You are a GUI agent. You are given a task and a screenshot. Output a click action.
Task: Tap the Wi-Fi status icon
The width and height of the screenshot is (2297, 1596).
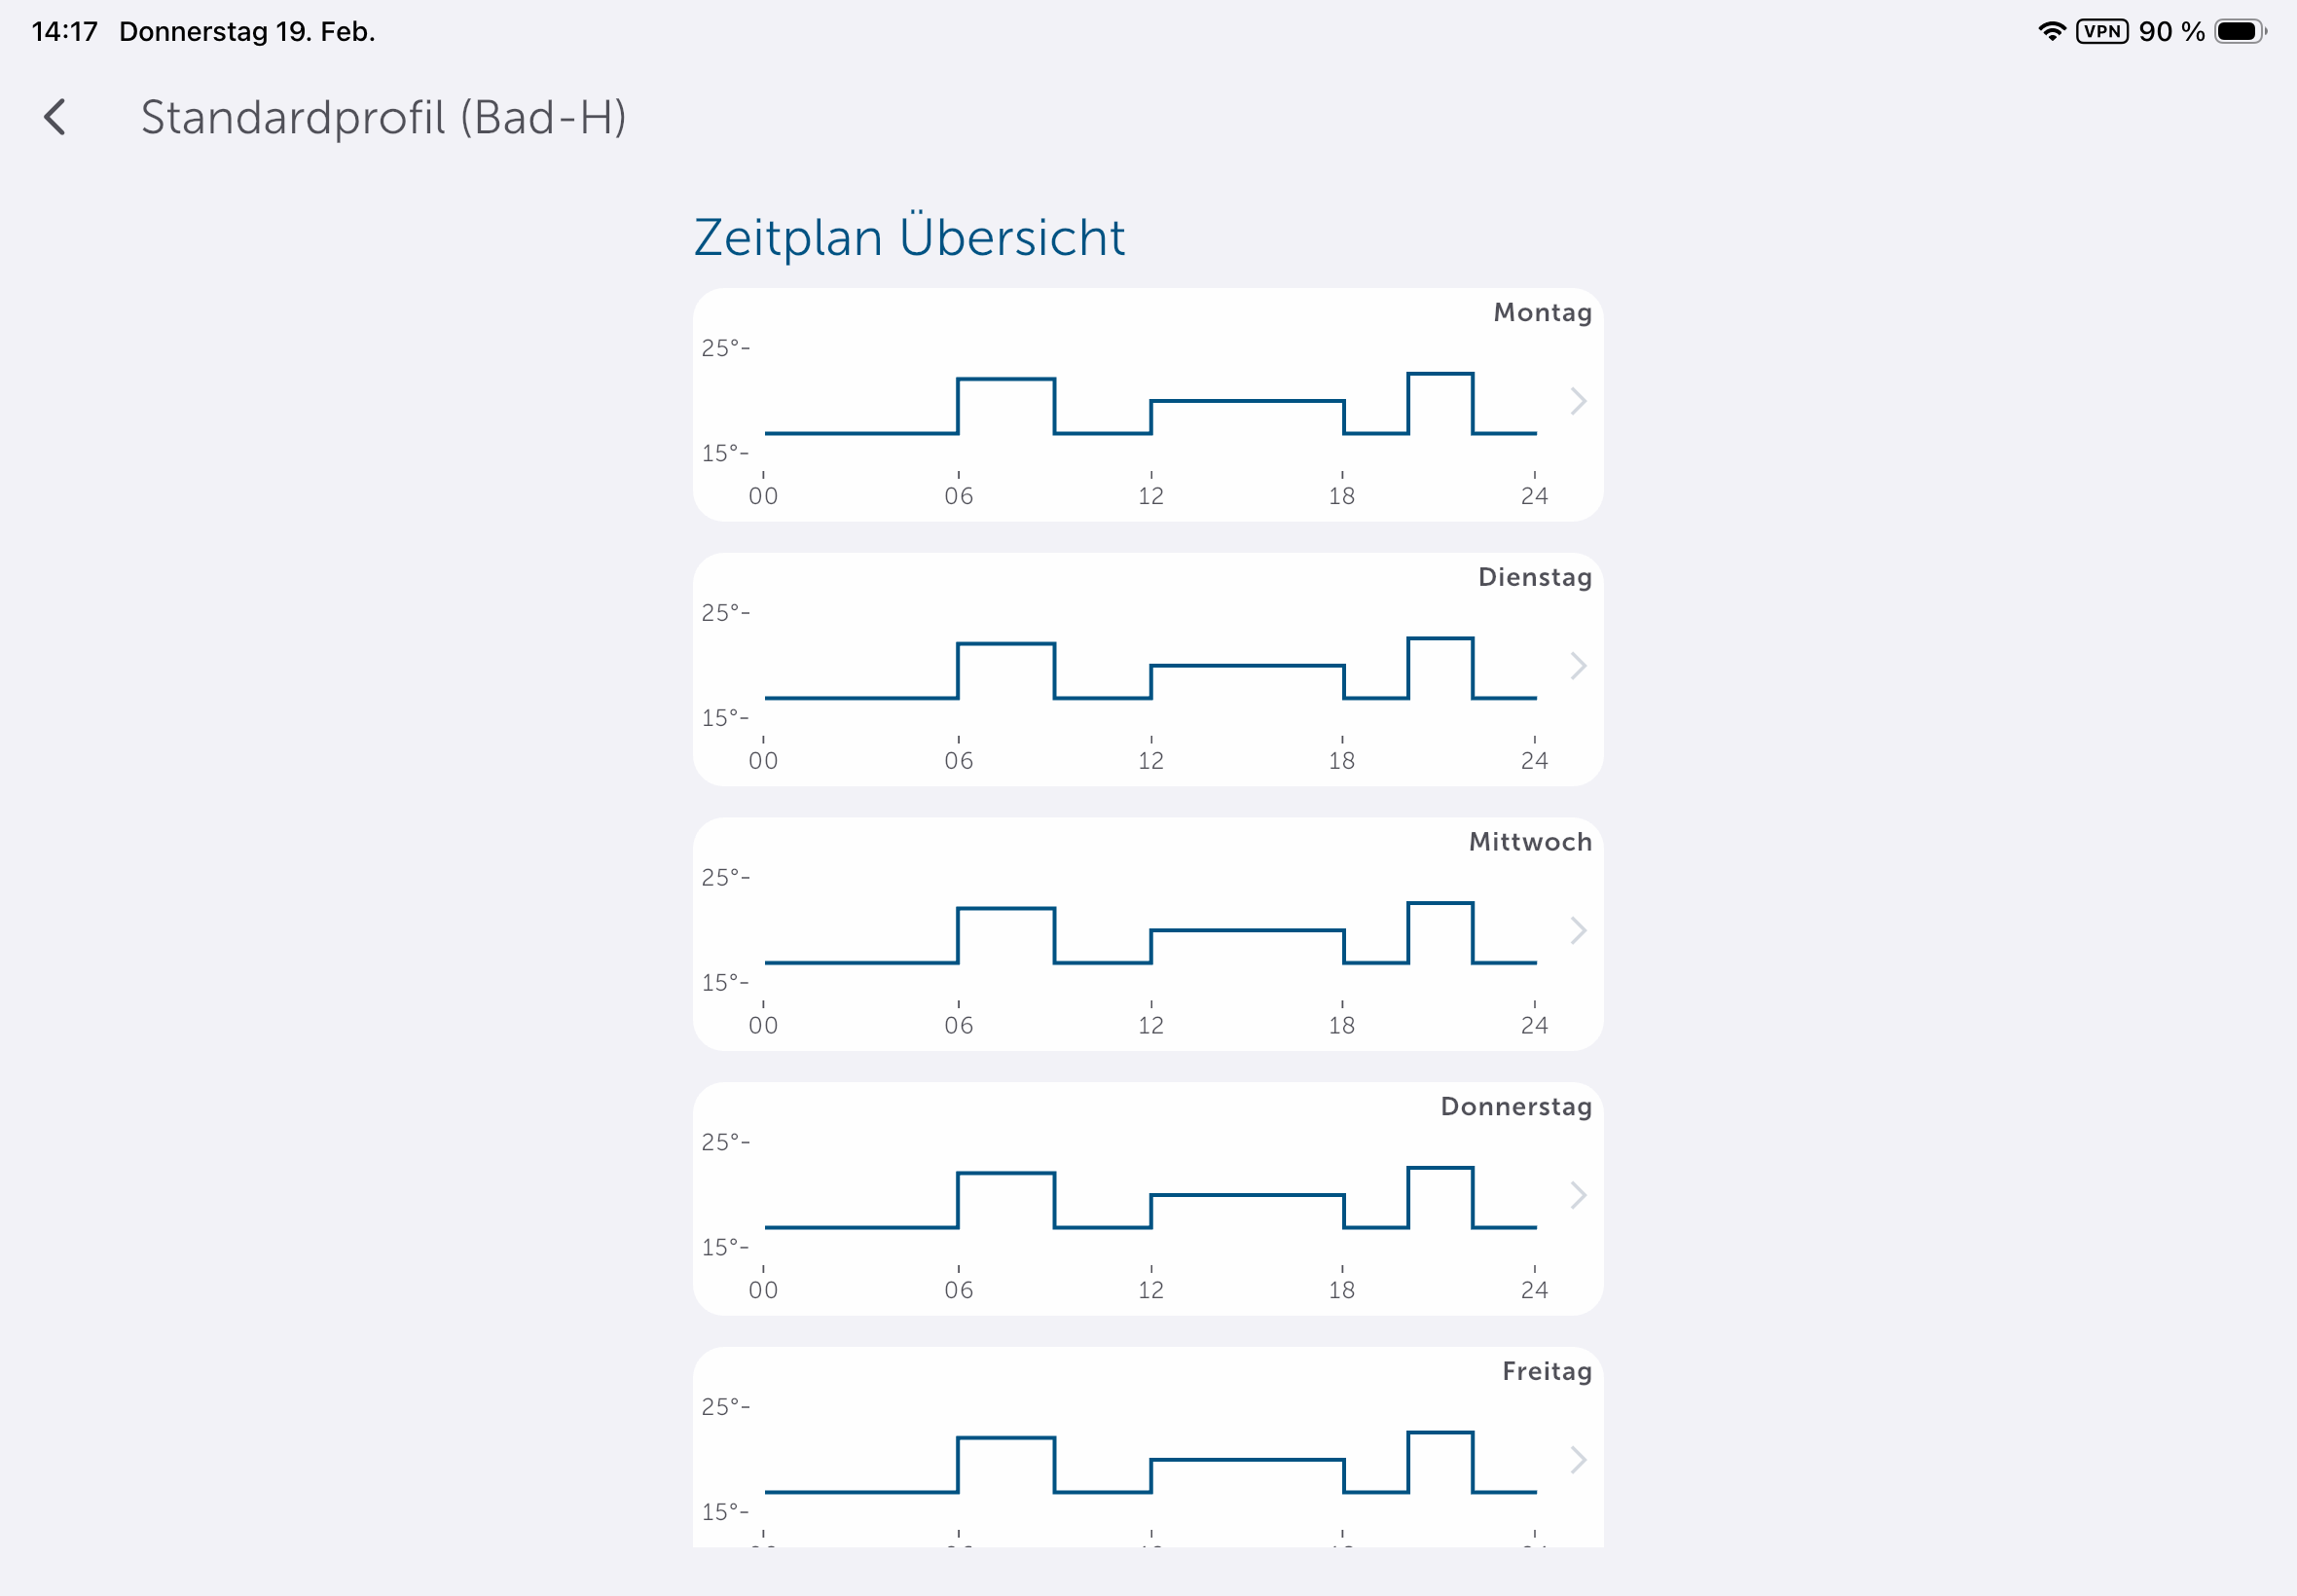click(2051, 31)
